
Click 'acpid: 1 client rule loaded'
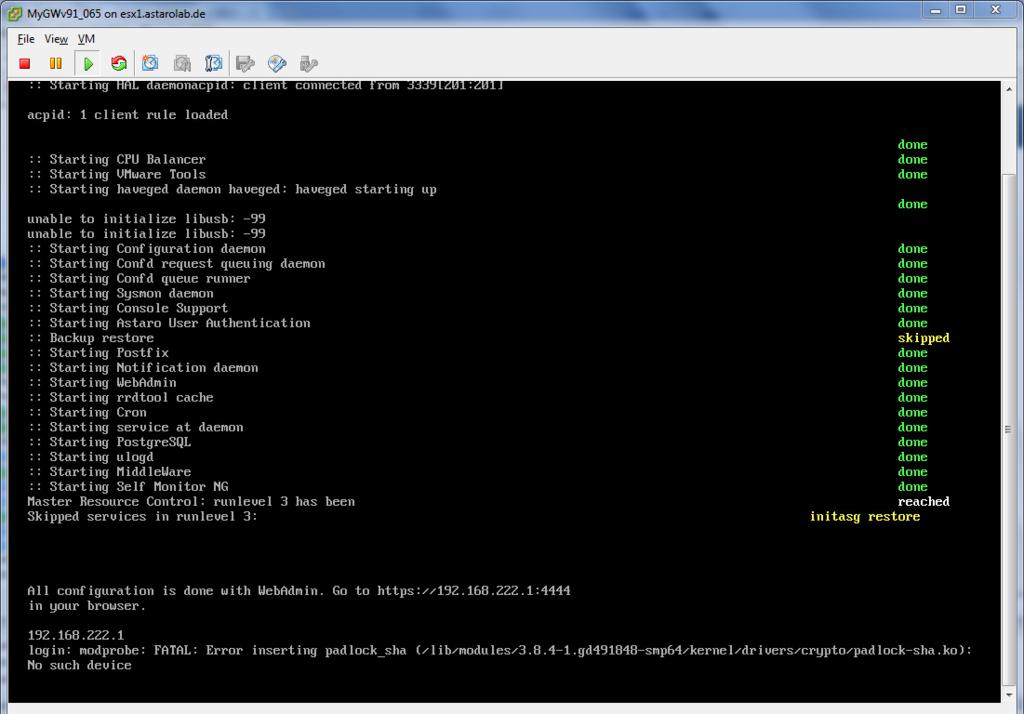pyautogui.click(x=128, y=115)
